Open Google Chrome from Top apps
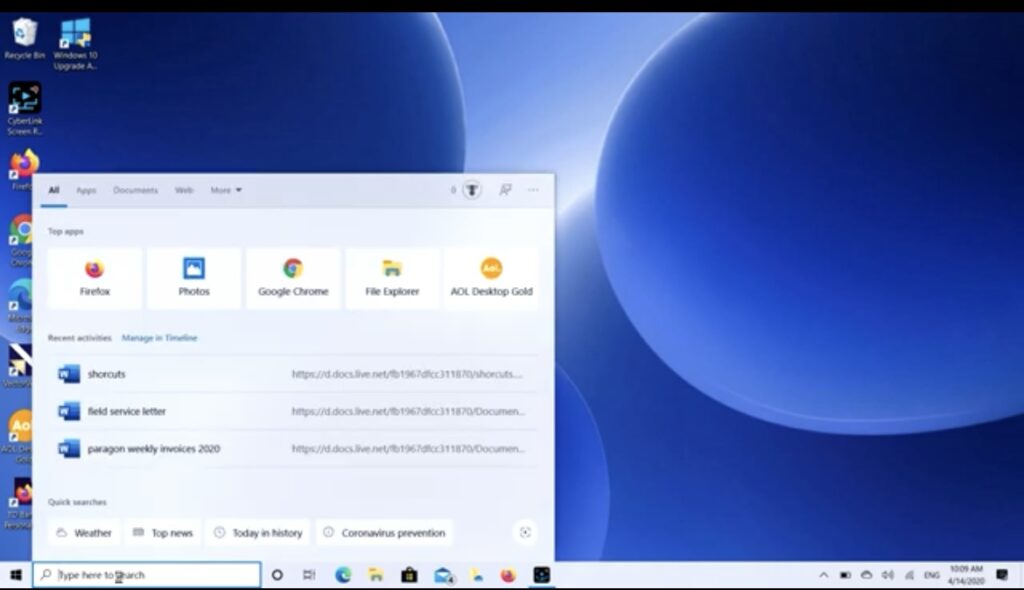This screenshot has width=1024, height=590. pyautogui.click(x=292, y=278)
